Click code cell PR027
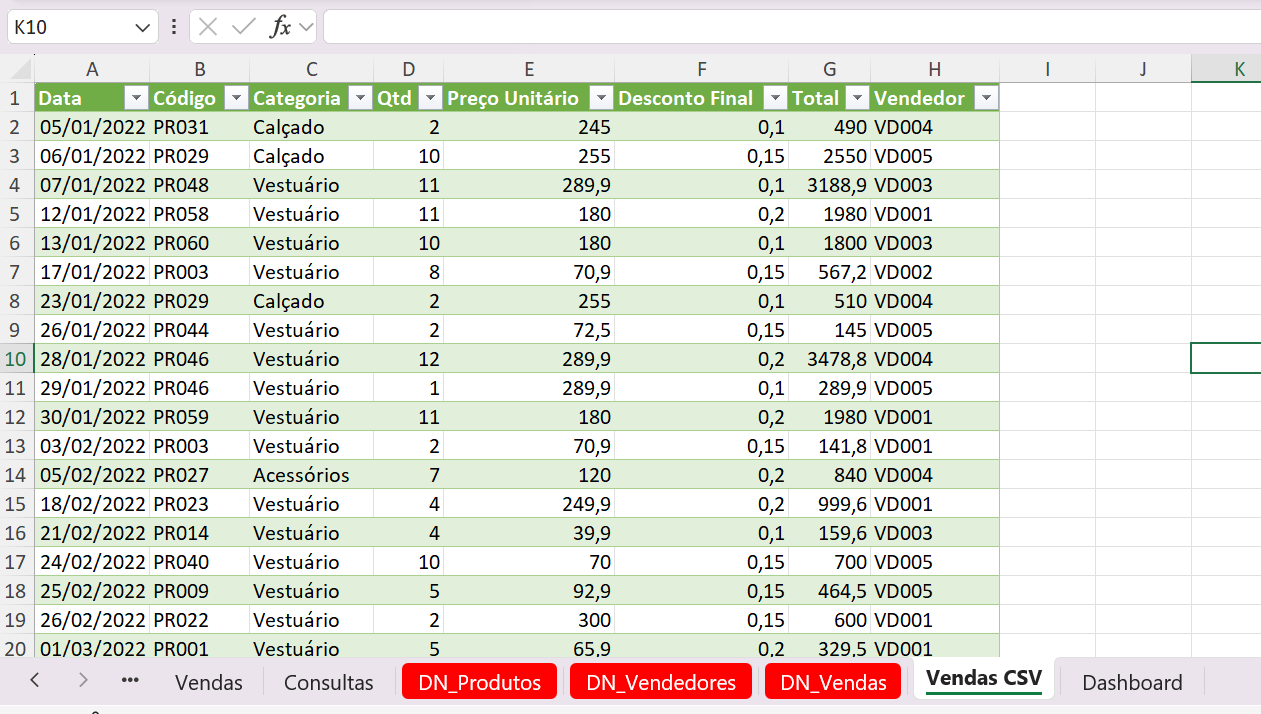1261x714 pixels. coord(200,475)
